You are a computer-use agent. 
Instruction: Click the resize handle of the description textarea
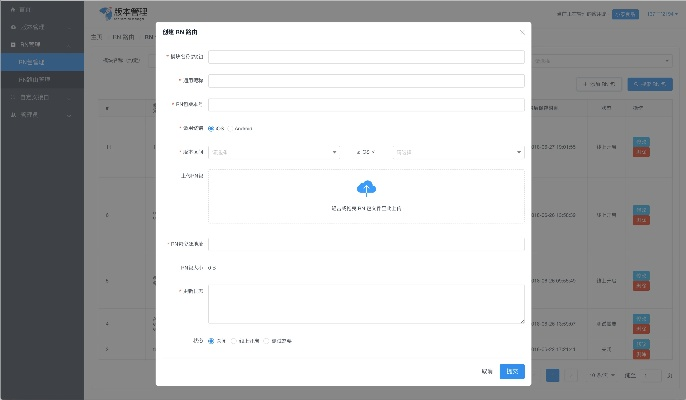[521, 321]
